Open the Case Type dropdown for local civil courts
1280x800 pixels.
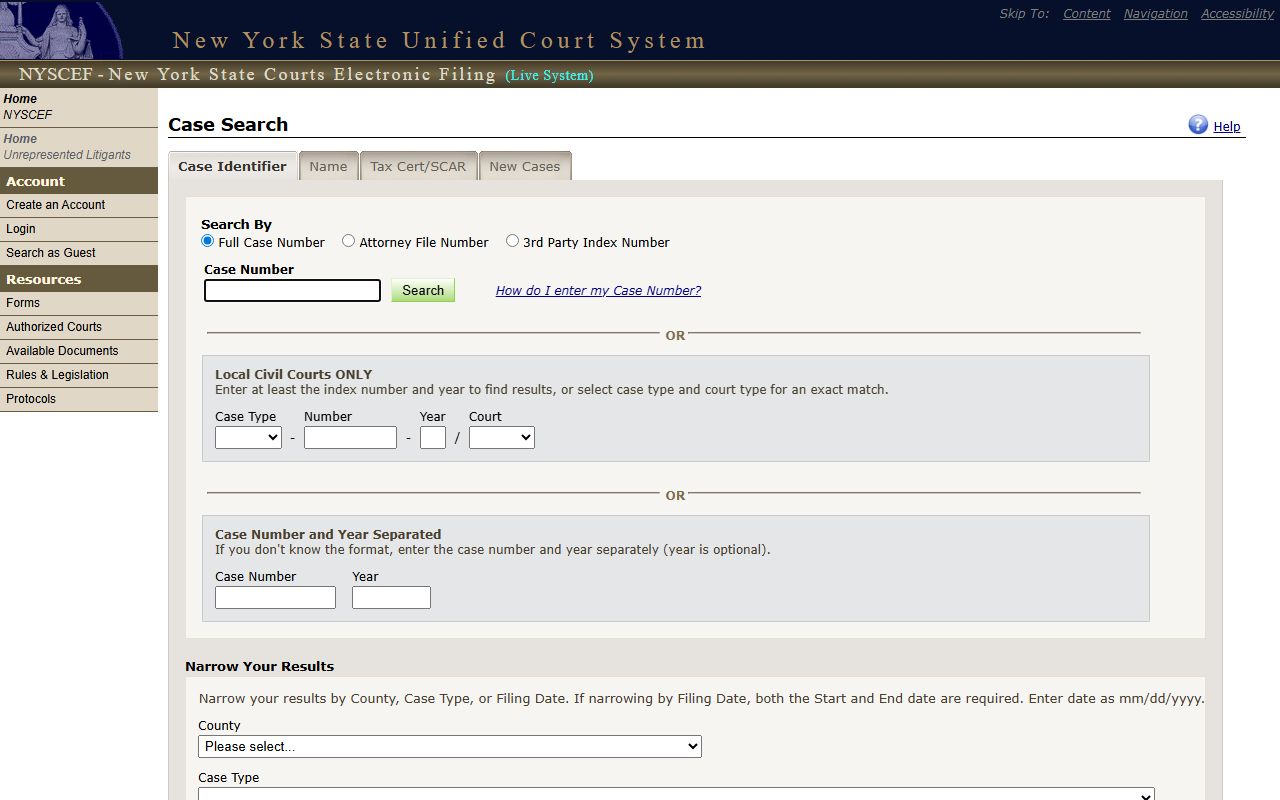[x=248, y=437]
